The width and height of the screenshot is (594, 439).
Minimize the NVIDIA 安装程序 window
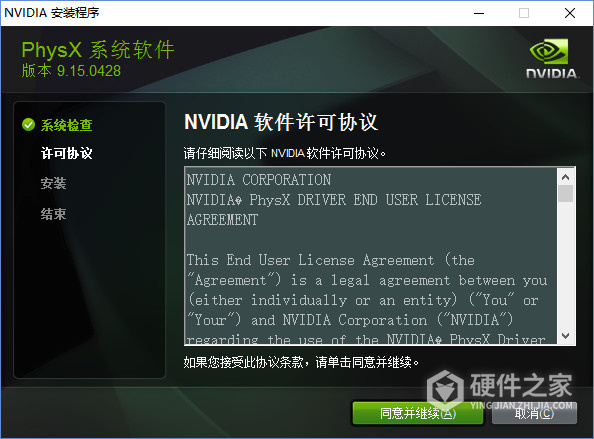(479, 13)
